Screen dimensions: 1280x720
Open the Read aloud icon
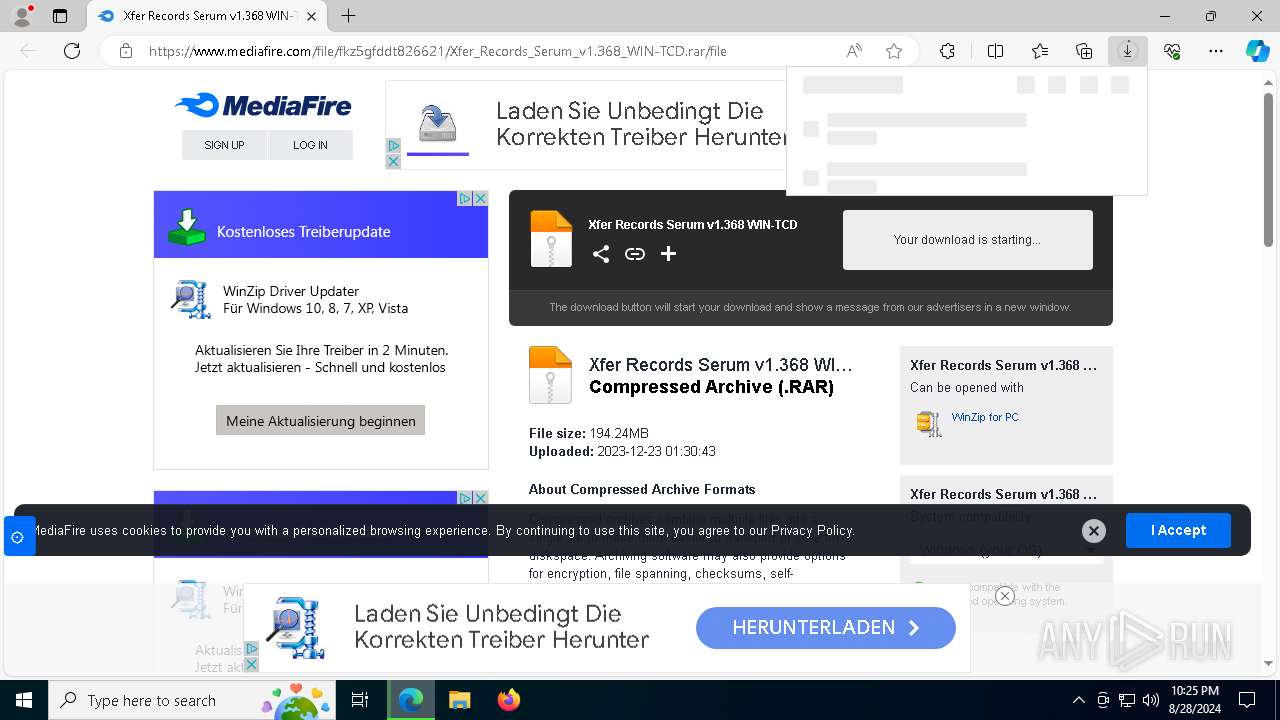854,51
